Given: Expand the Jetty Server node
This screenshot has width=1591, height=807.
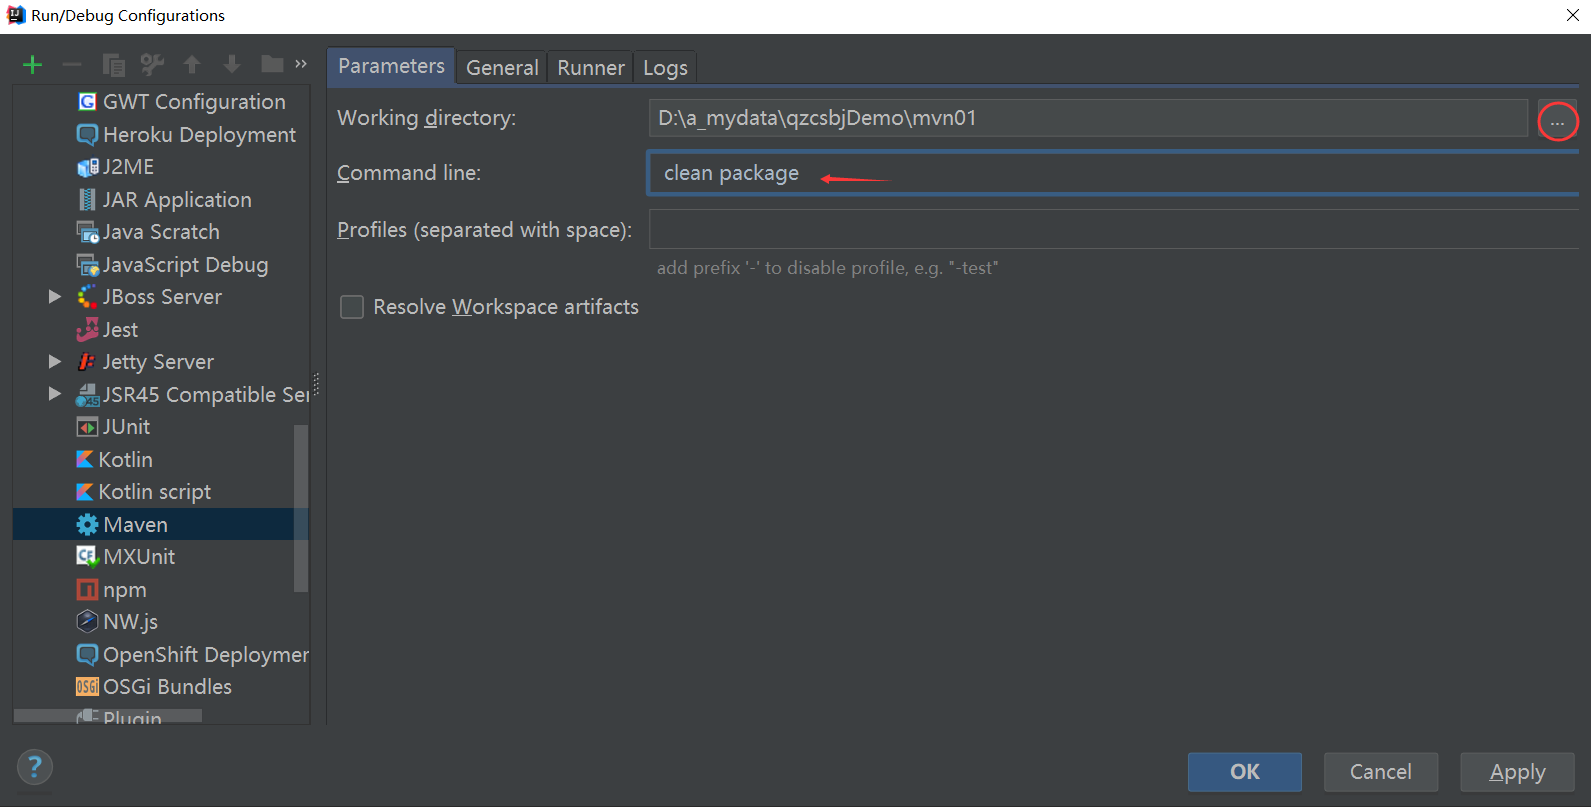Looking at the screenshot, I should coord(55,362).
